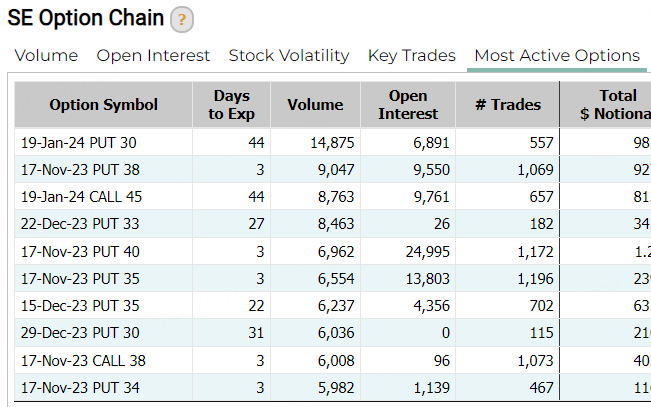Choose the 15-Dec-23 PUT 35 option
Screen dimensions: 651x407
click(x=80, y=307)
